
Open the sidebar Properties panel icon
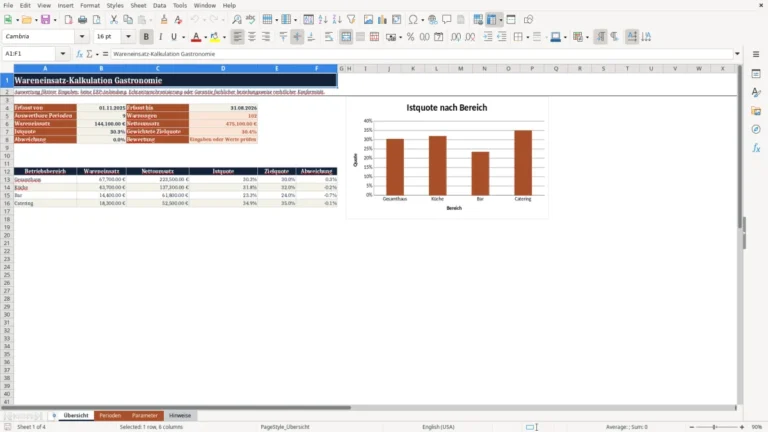[x=756, y=73]
